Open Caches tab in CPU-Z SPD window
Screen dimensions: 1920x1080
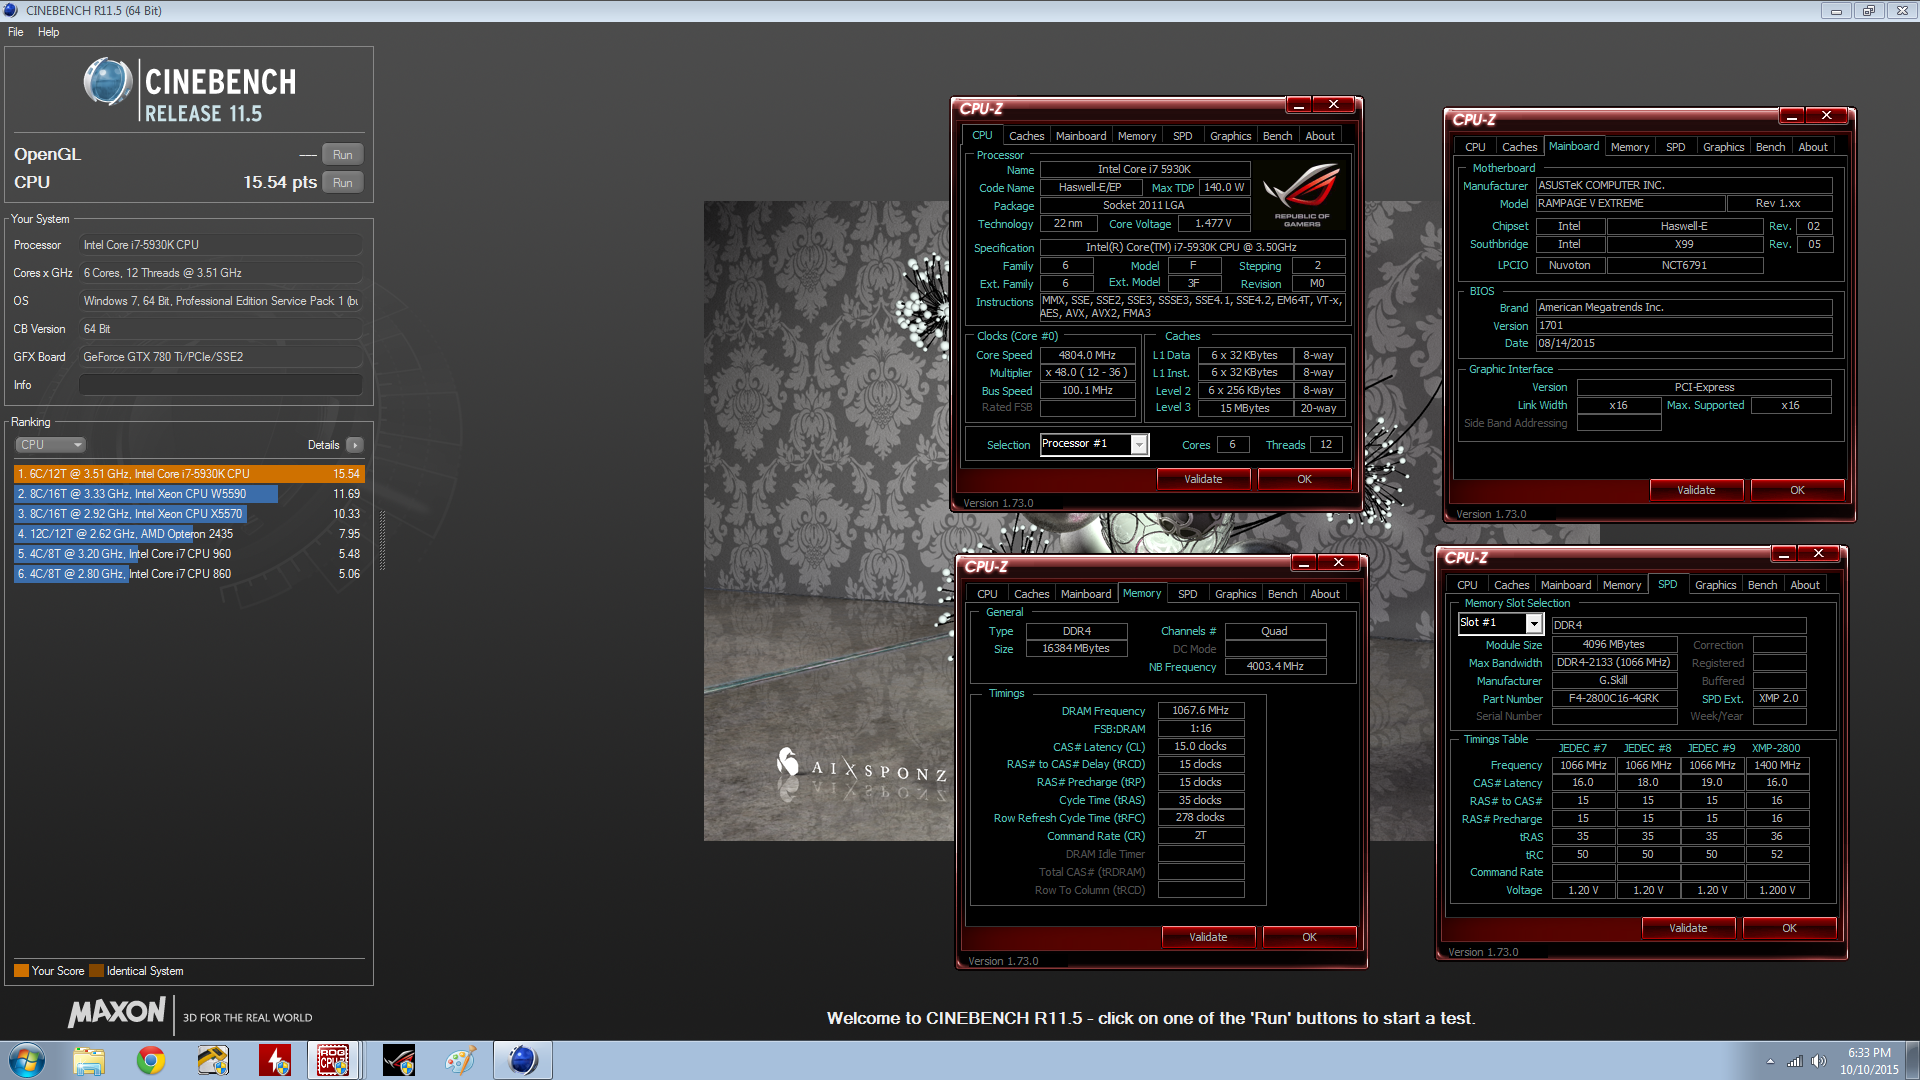coord(1511,585)
